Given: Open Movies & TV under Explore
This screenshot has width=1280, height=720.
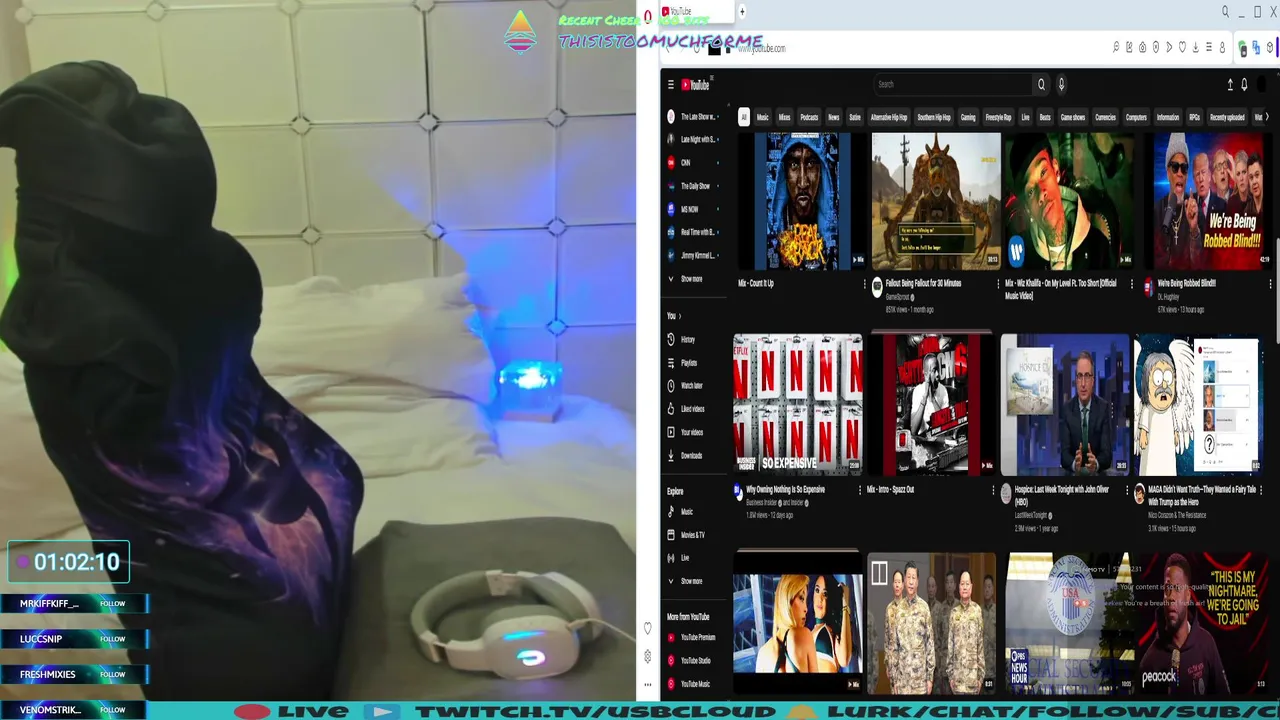Looking at the screenshot, I should point(692,535).
